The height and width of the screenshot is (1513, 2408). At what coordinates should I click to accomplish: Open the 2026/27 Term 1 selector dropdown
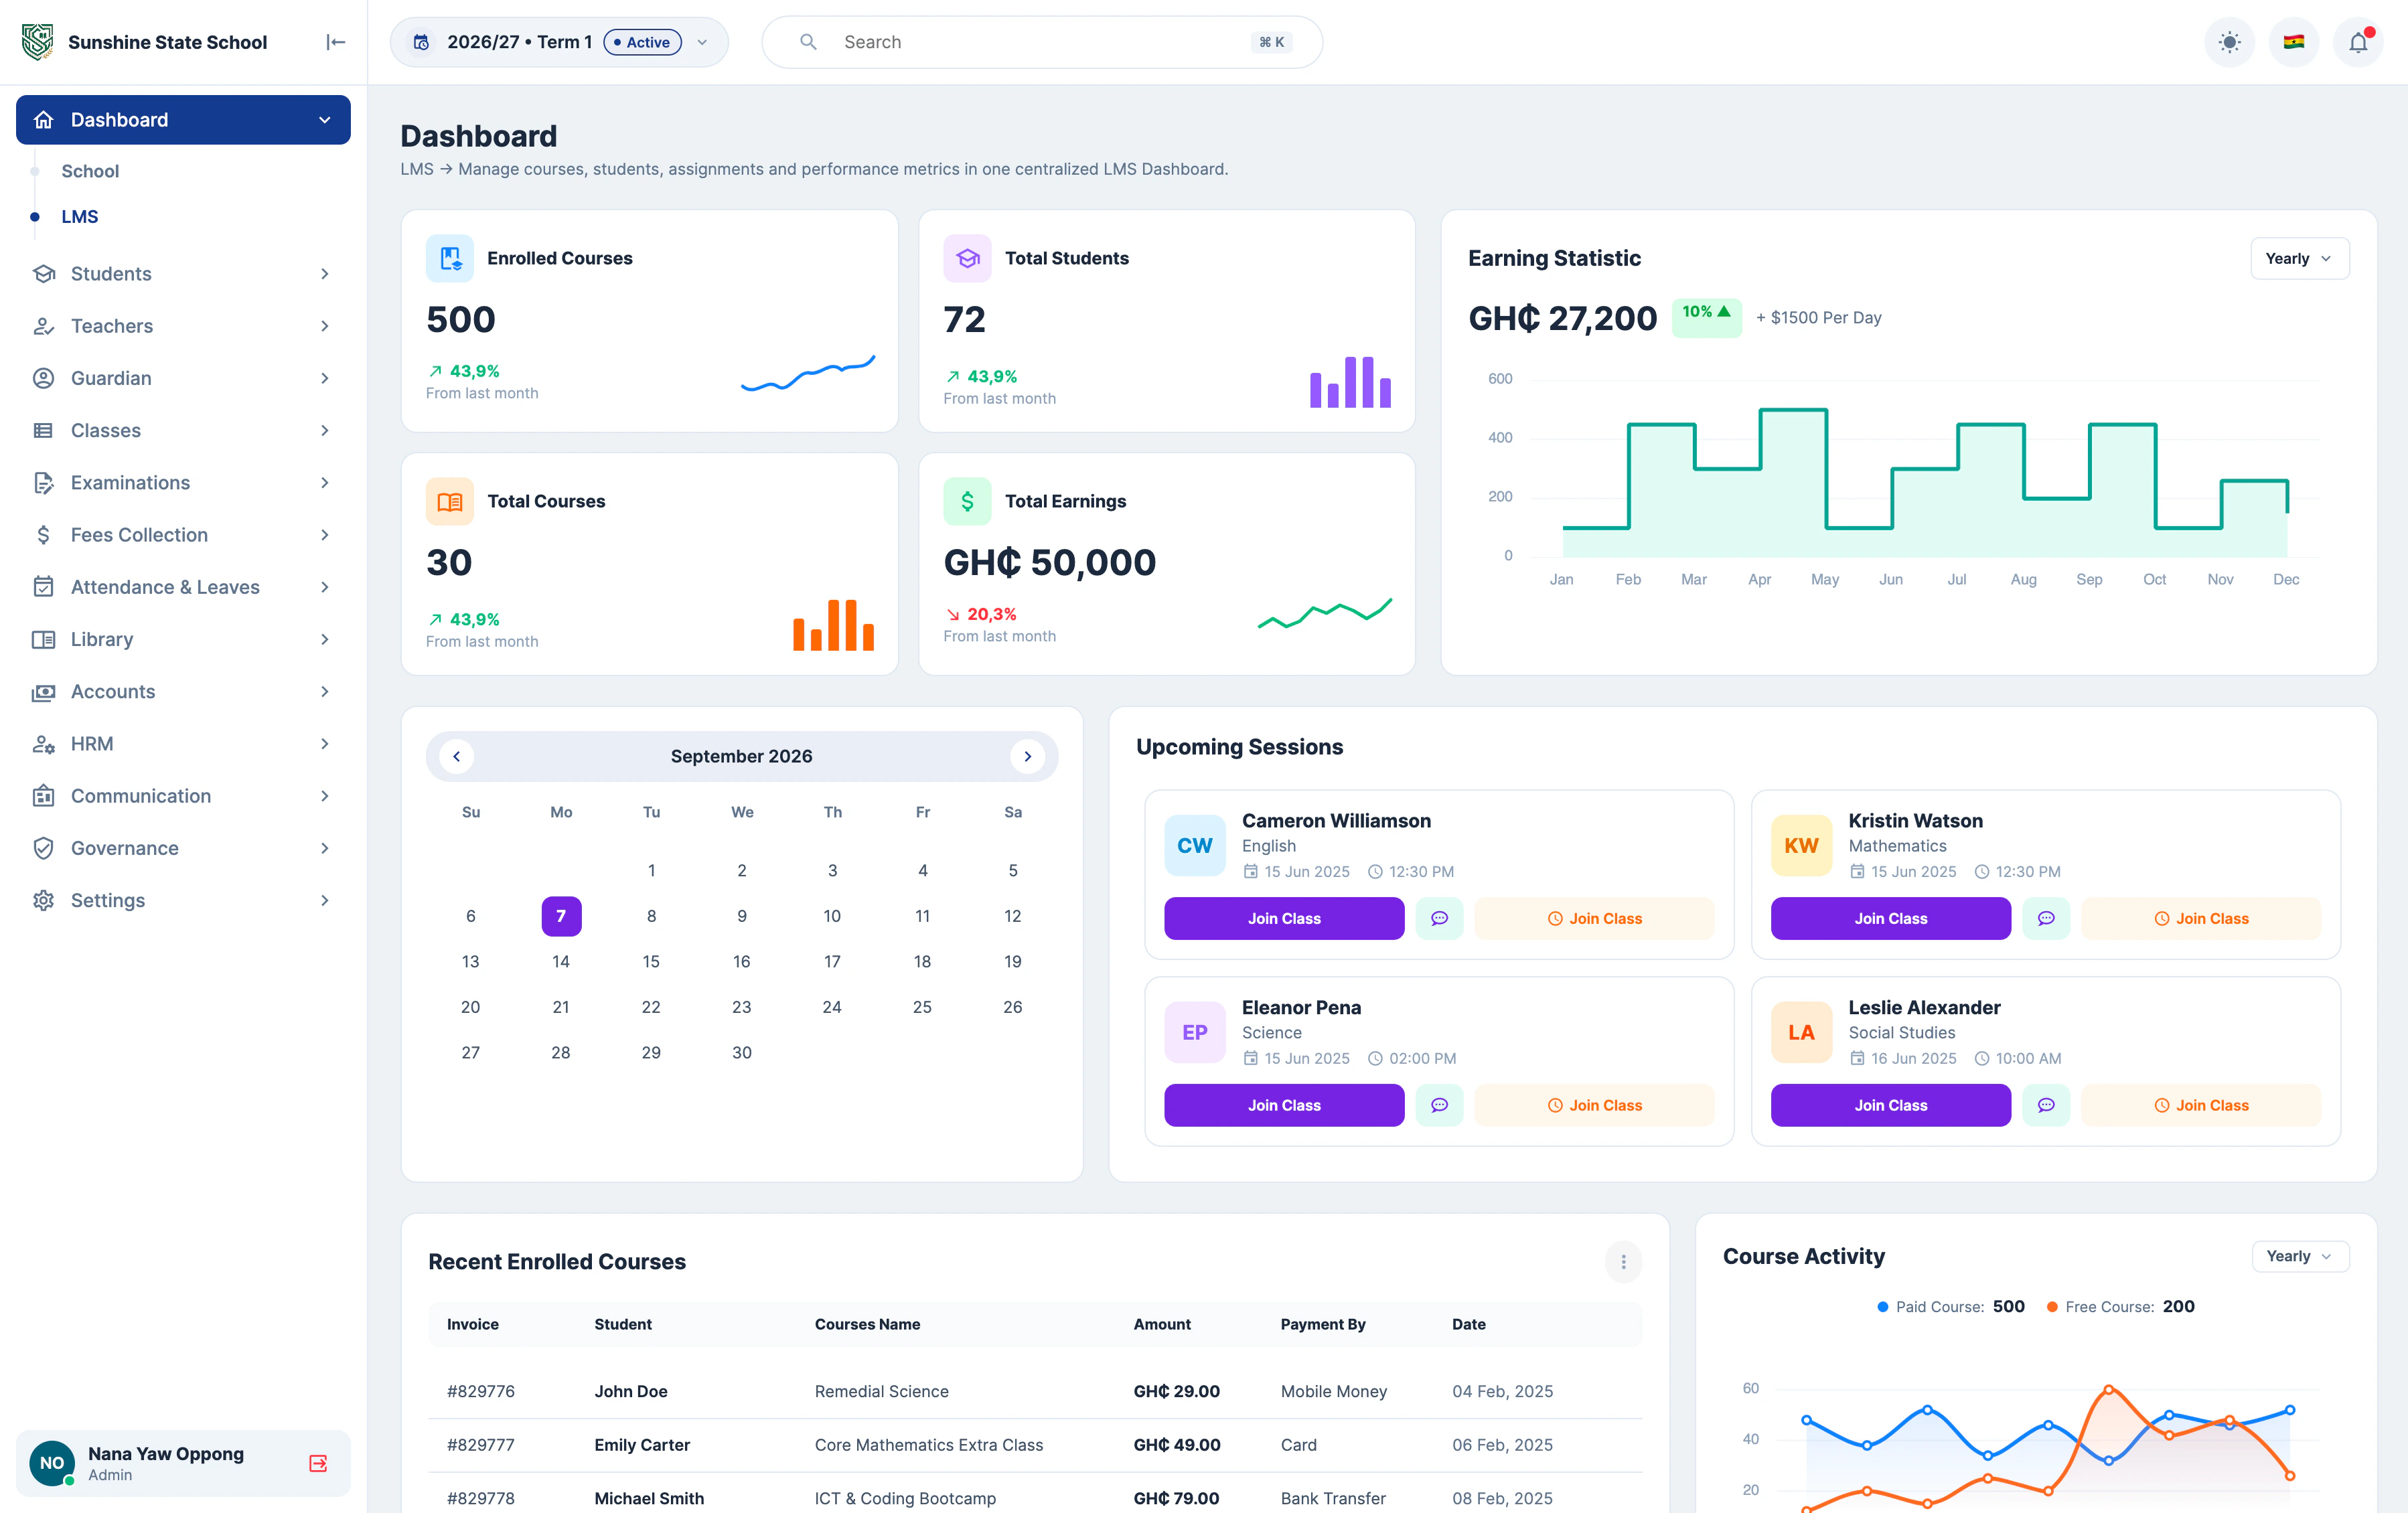coord(559,42)
